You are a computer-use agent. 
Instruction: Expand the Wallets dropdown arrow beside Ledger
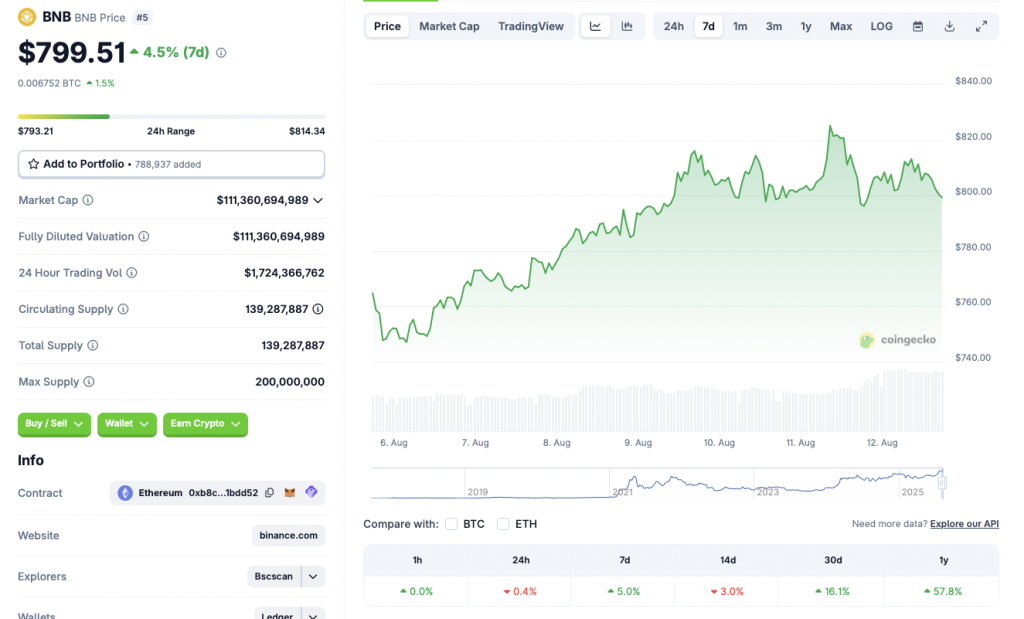tap(313, 615)
